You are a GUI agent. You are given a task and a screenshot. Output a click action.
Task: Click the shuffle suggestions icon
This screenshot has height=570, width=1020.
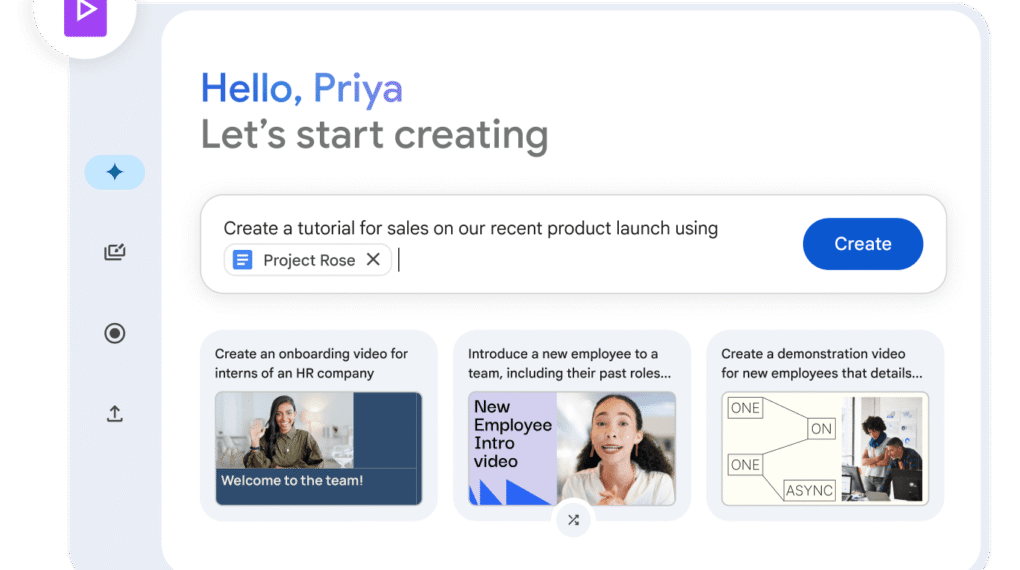pos(573,520)
